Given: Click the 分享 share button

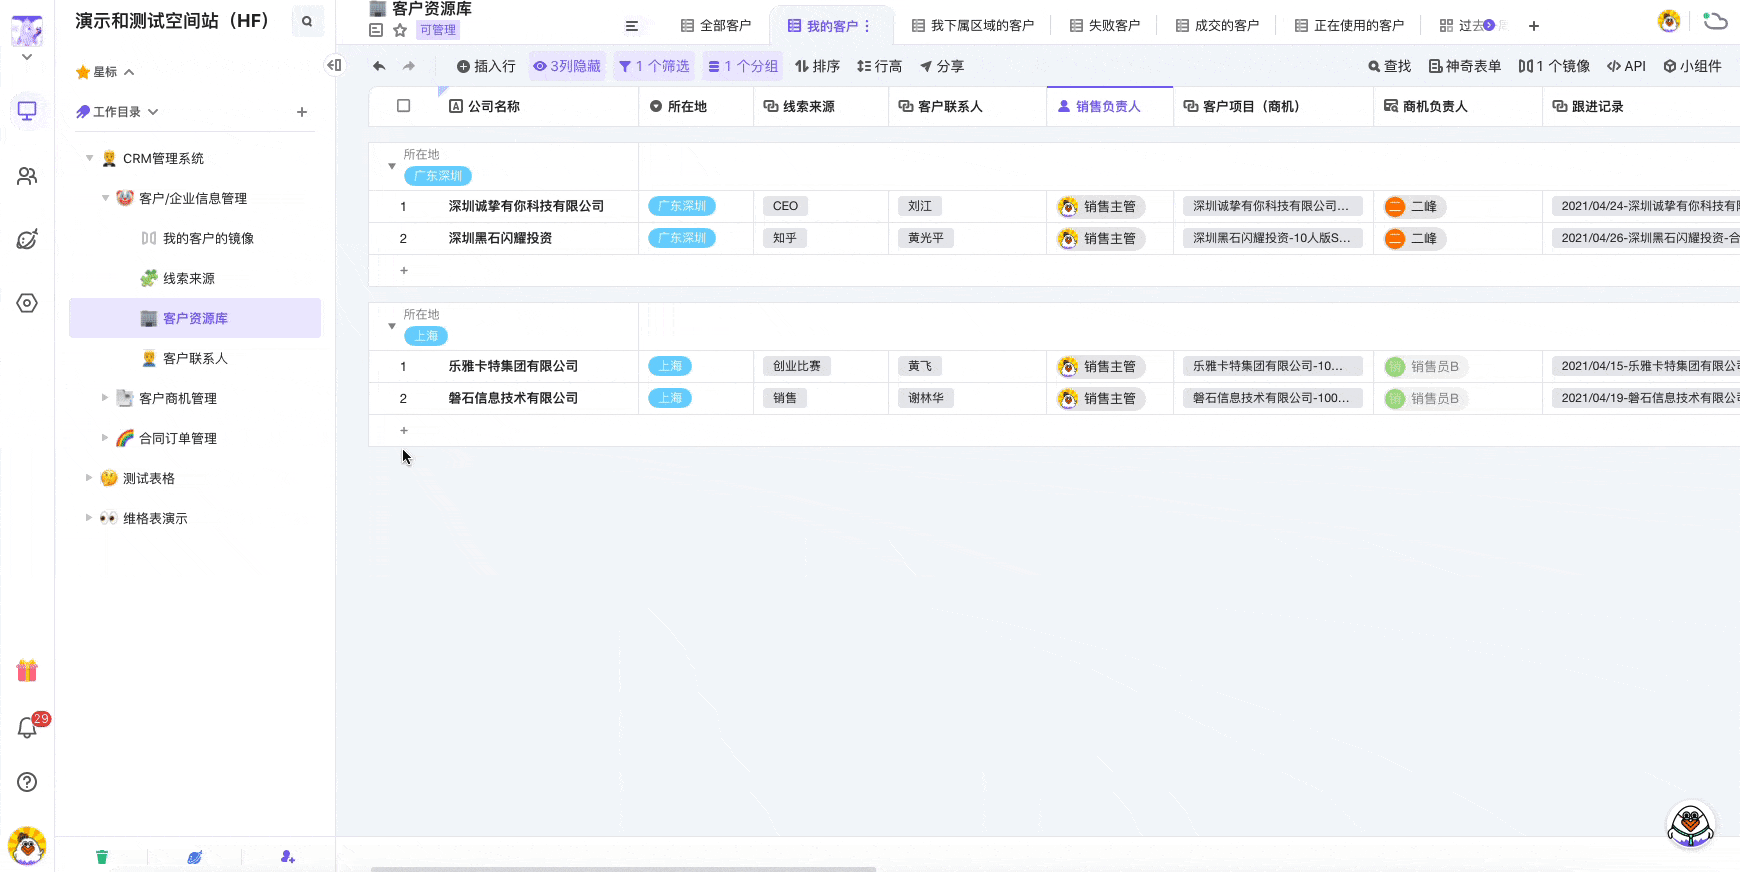Looking at the screenshot, I should [x=942, y=66].
